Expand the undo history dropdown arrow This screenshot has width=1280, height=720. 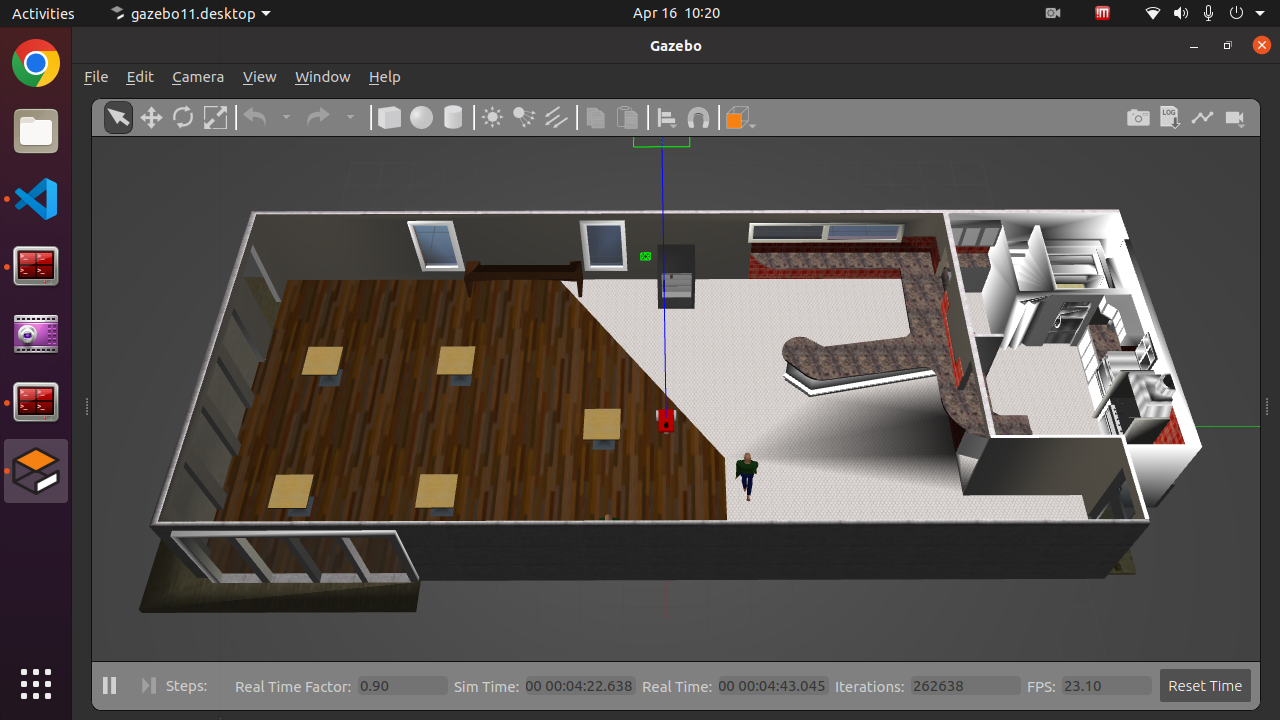tap(286, 118)
